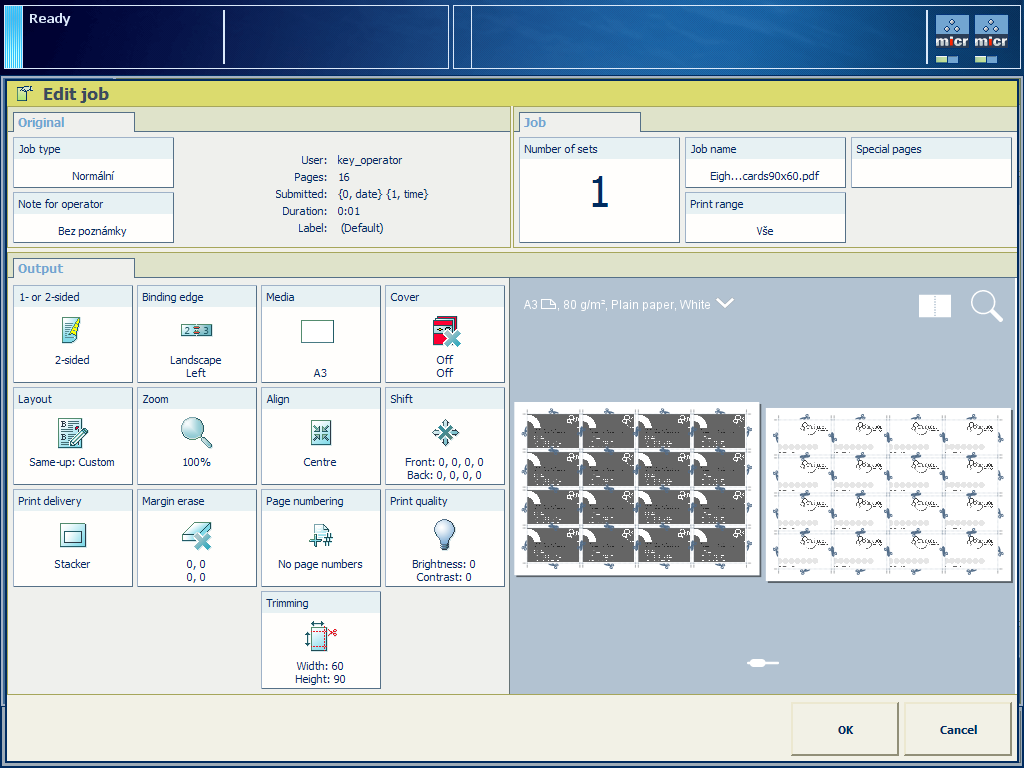Viewport: 1024px width, 768px height.
Task: Open the 1- or 2-sided setting icon
Action: (x=72, y=330)
